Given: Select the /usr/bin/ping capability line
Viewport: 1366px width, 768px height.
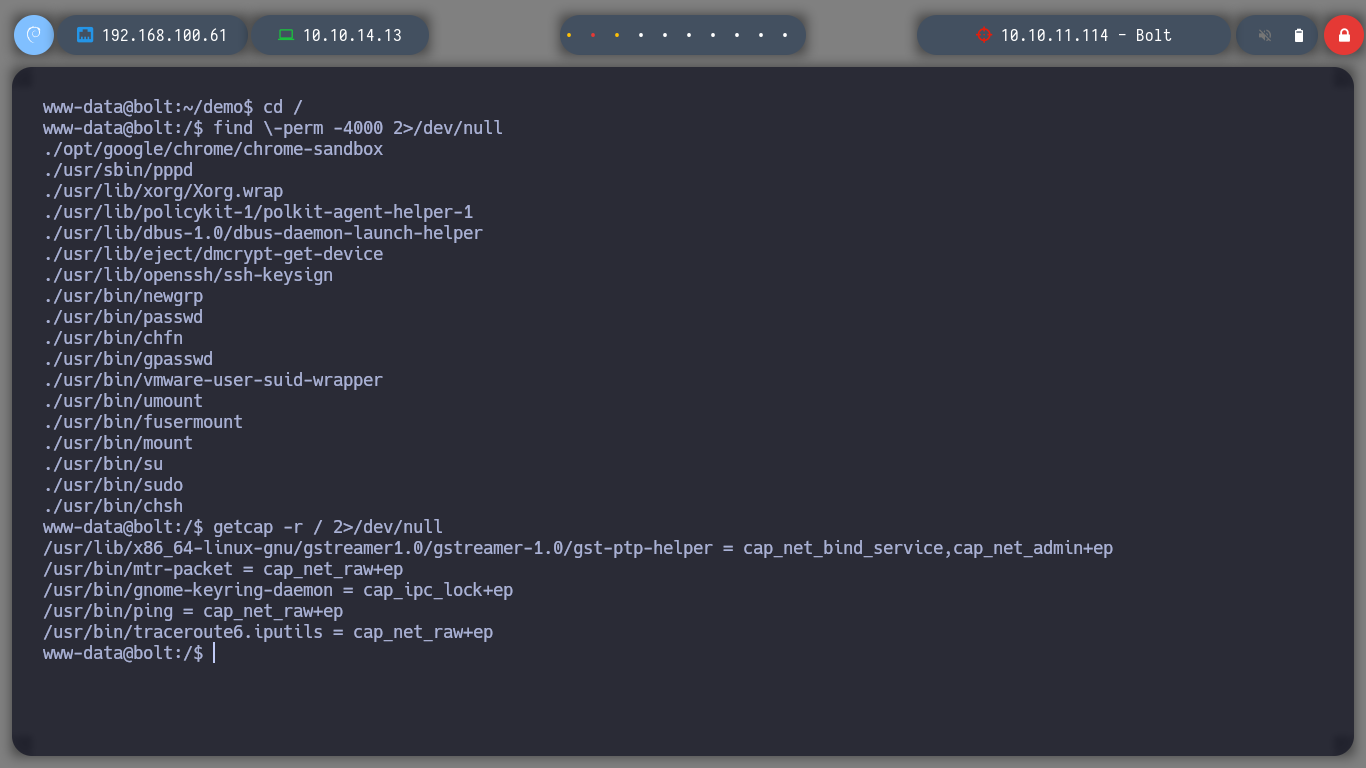Looking at the screenshot, I should tap(193, 611).
